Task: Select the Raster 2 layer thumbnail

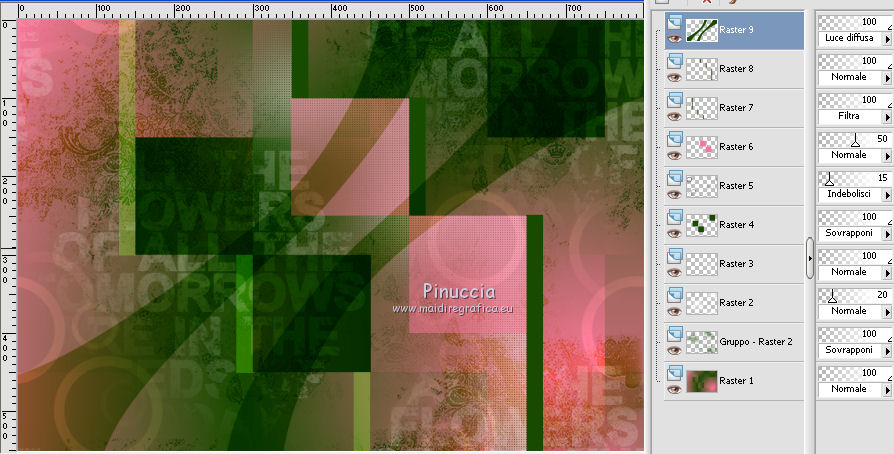Action: click(x=701, y=303)
